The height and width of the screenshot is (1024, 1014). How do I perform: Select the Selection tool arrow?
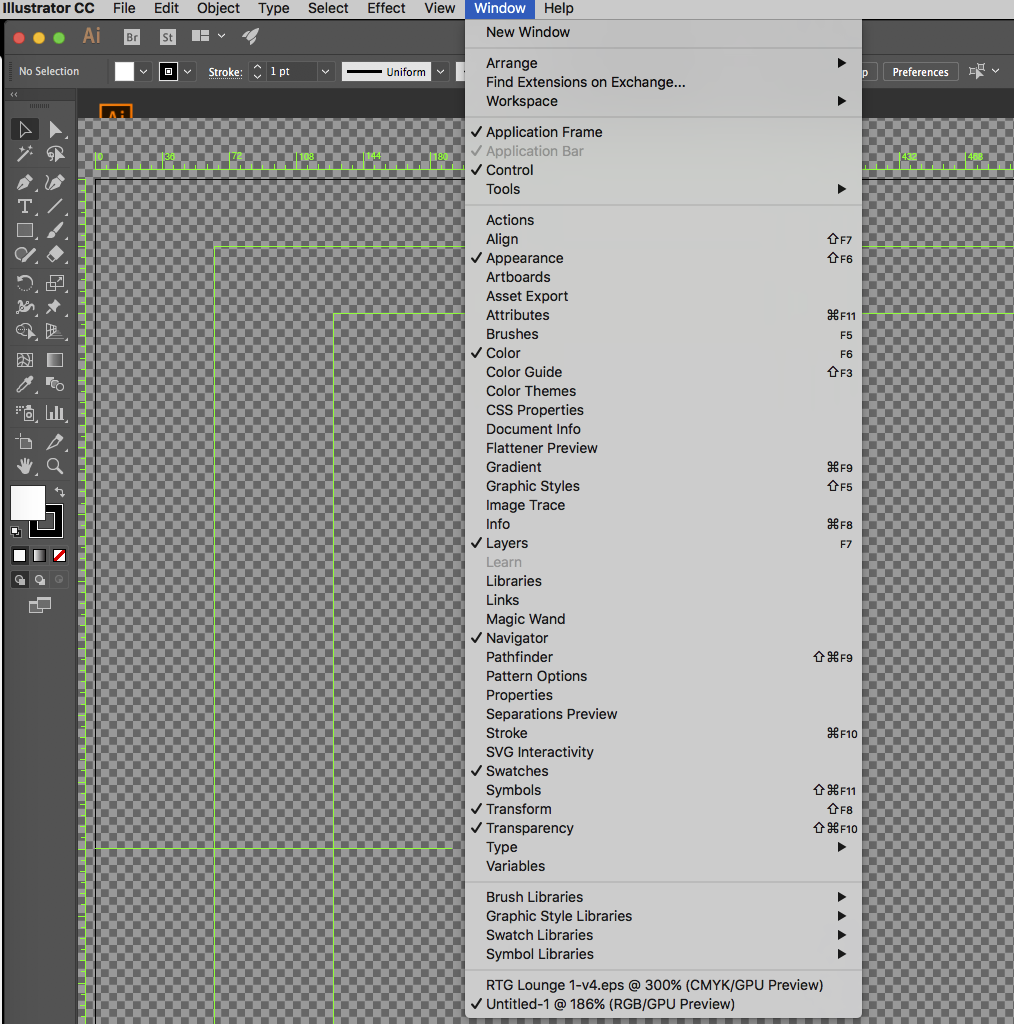[25, 129]
